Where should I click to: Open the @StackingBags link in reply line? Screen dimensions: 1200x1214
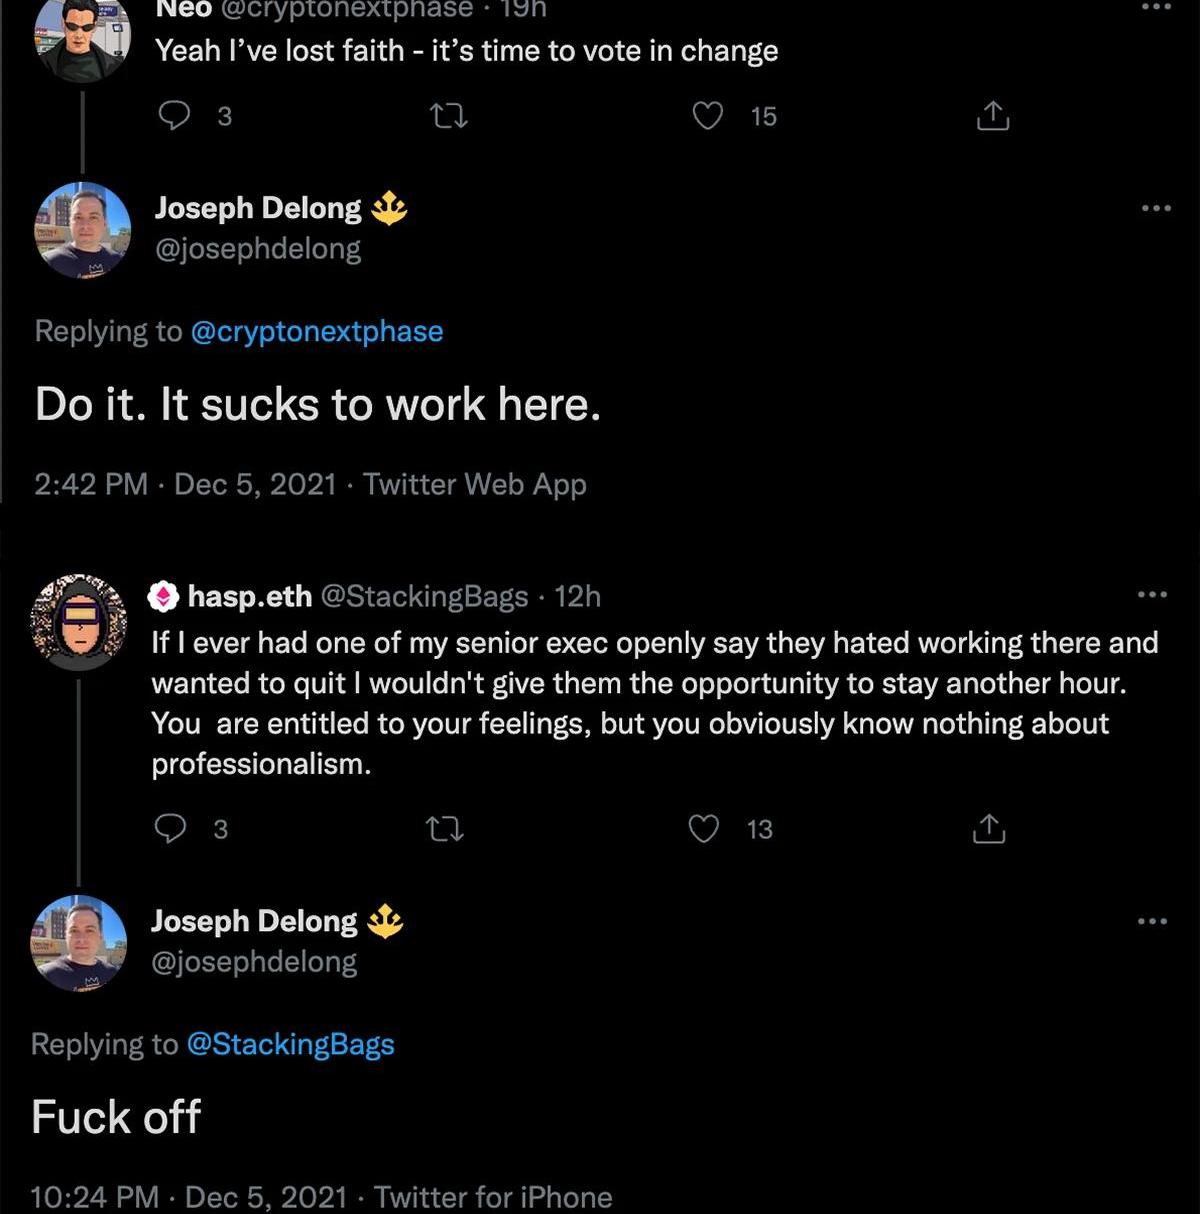point(291,1044)
